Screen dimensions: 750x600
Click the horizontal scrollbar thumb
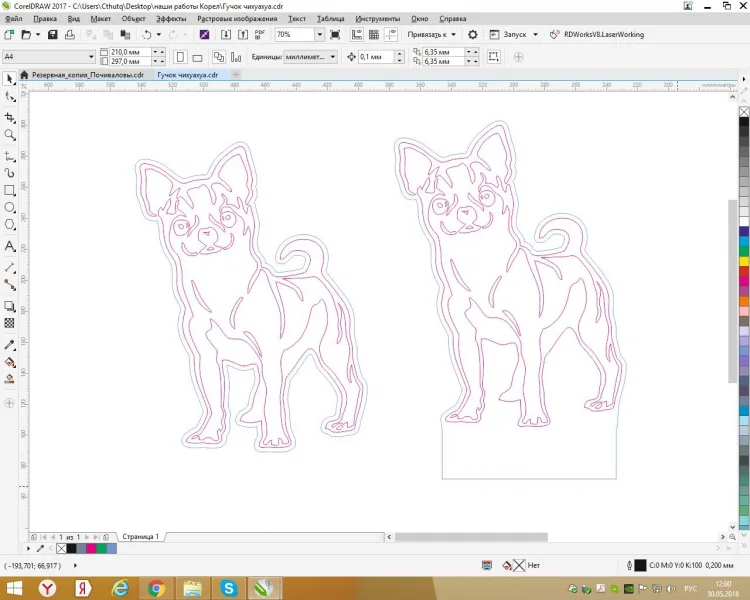(x=471, y=537)
